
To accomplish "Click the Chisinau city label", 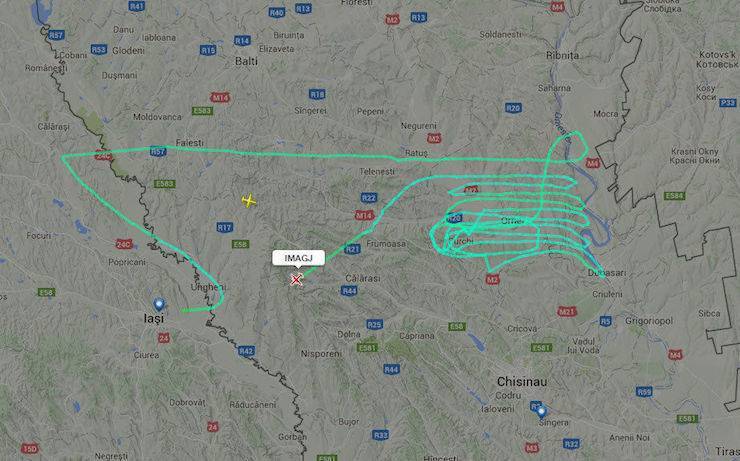I will tap(522, 381).
